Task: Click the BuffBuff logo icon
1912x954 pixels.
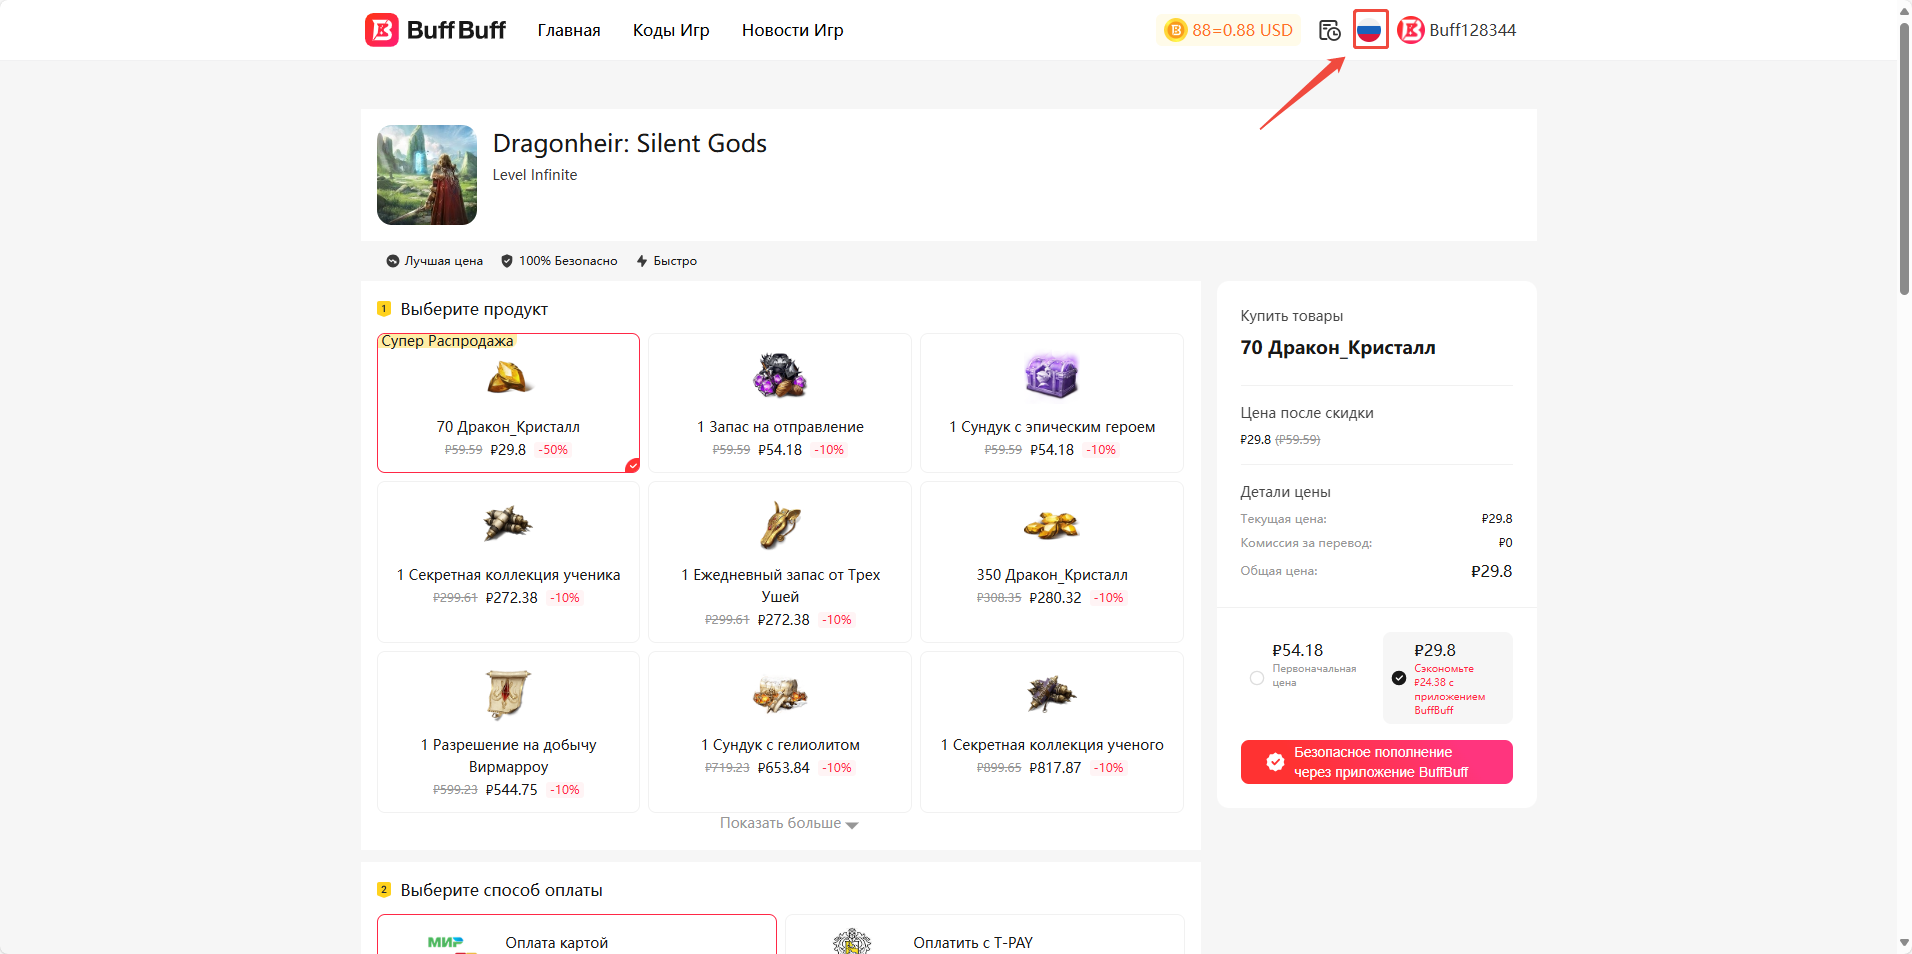Action: 381,30
